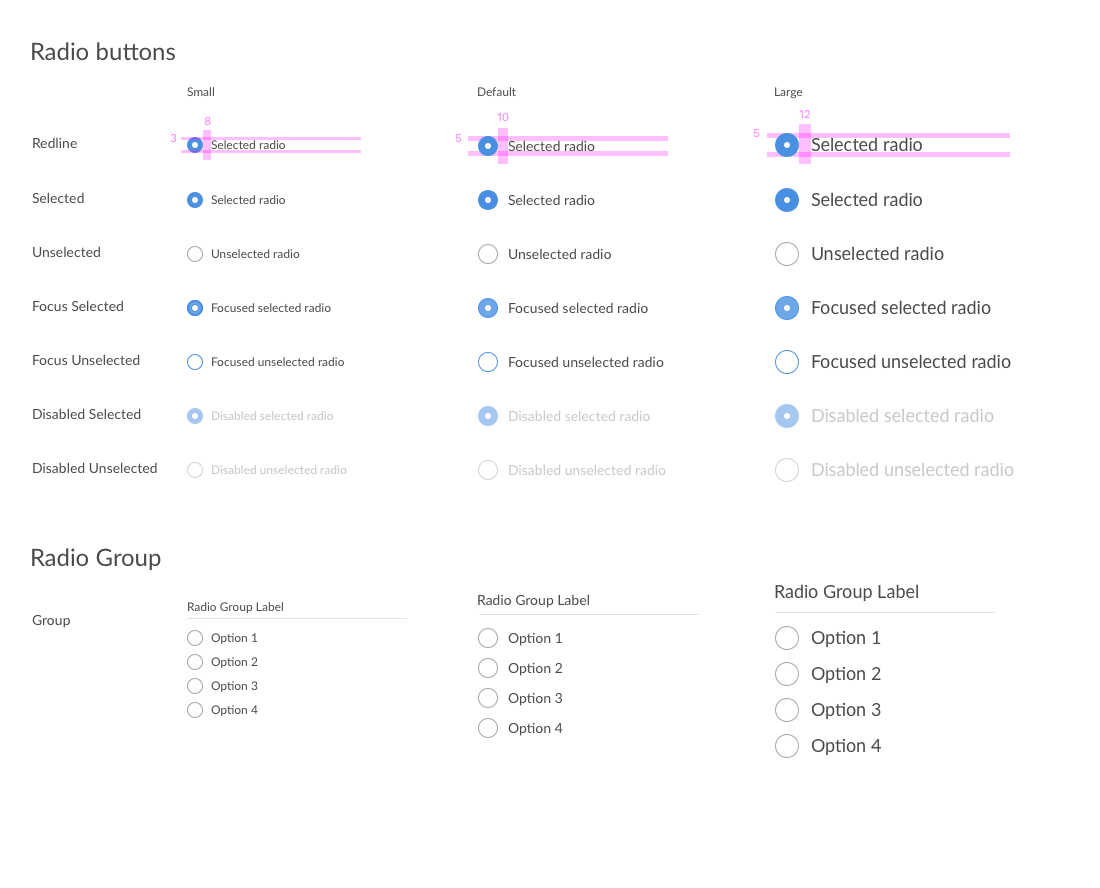
Task: Click the small Radio Group Label text
Action: tap(235, 607)
